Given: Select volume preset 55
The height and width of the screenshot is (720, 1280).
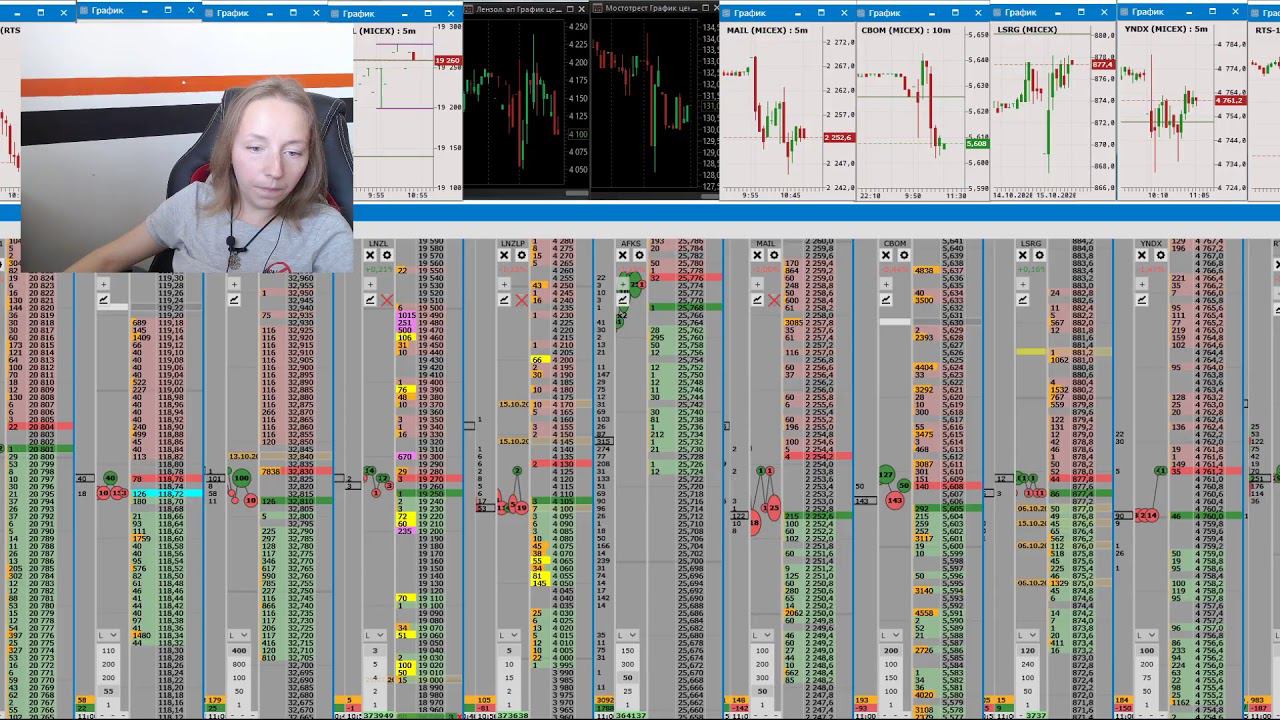Looking at the screenshot, I should tap(109, 691).
